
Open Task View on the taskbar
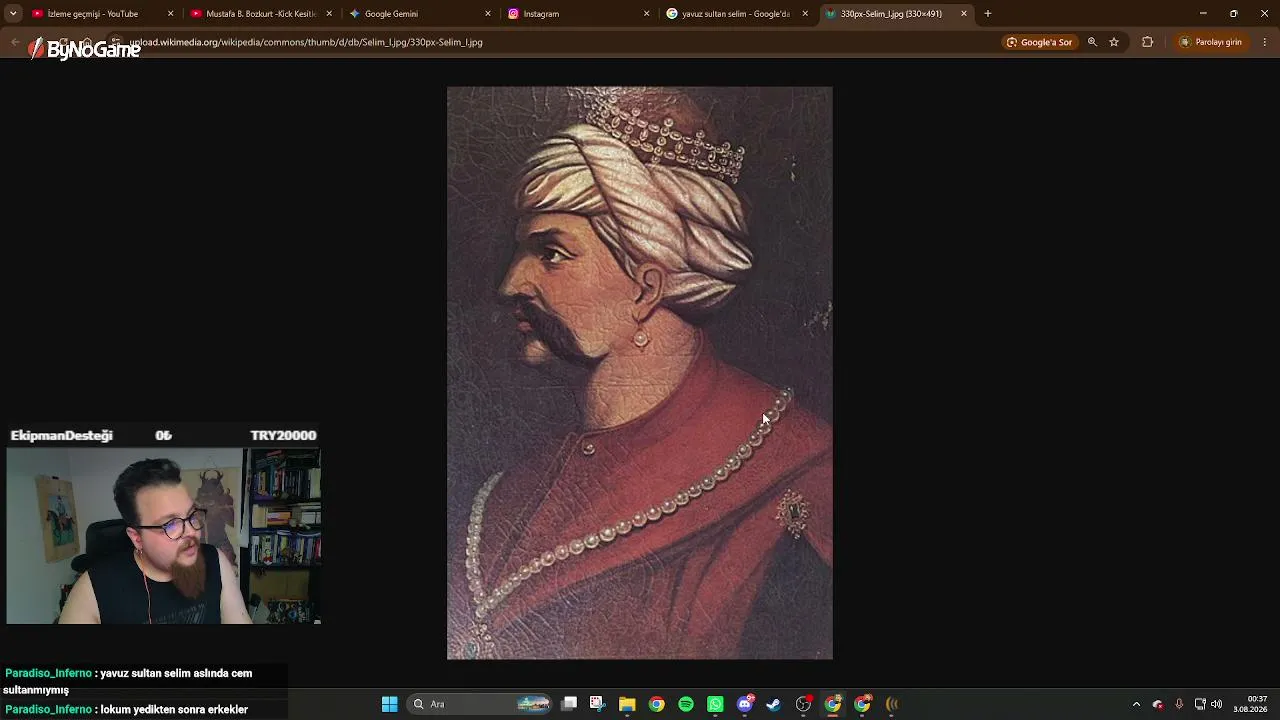coord(569,704)
